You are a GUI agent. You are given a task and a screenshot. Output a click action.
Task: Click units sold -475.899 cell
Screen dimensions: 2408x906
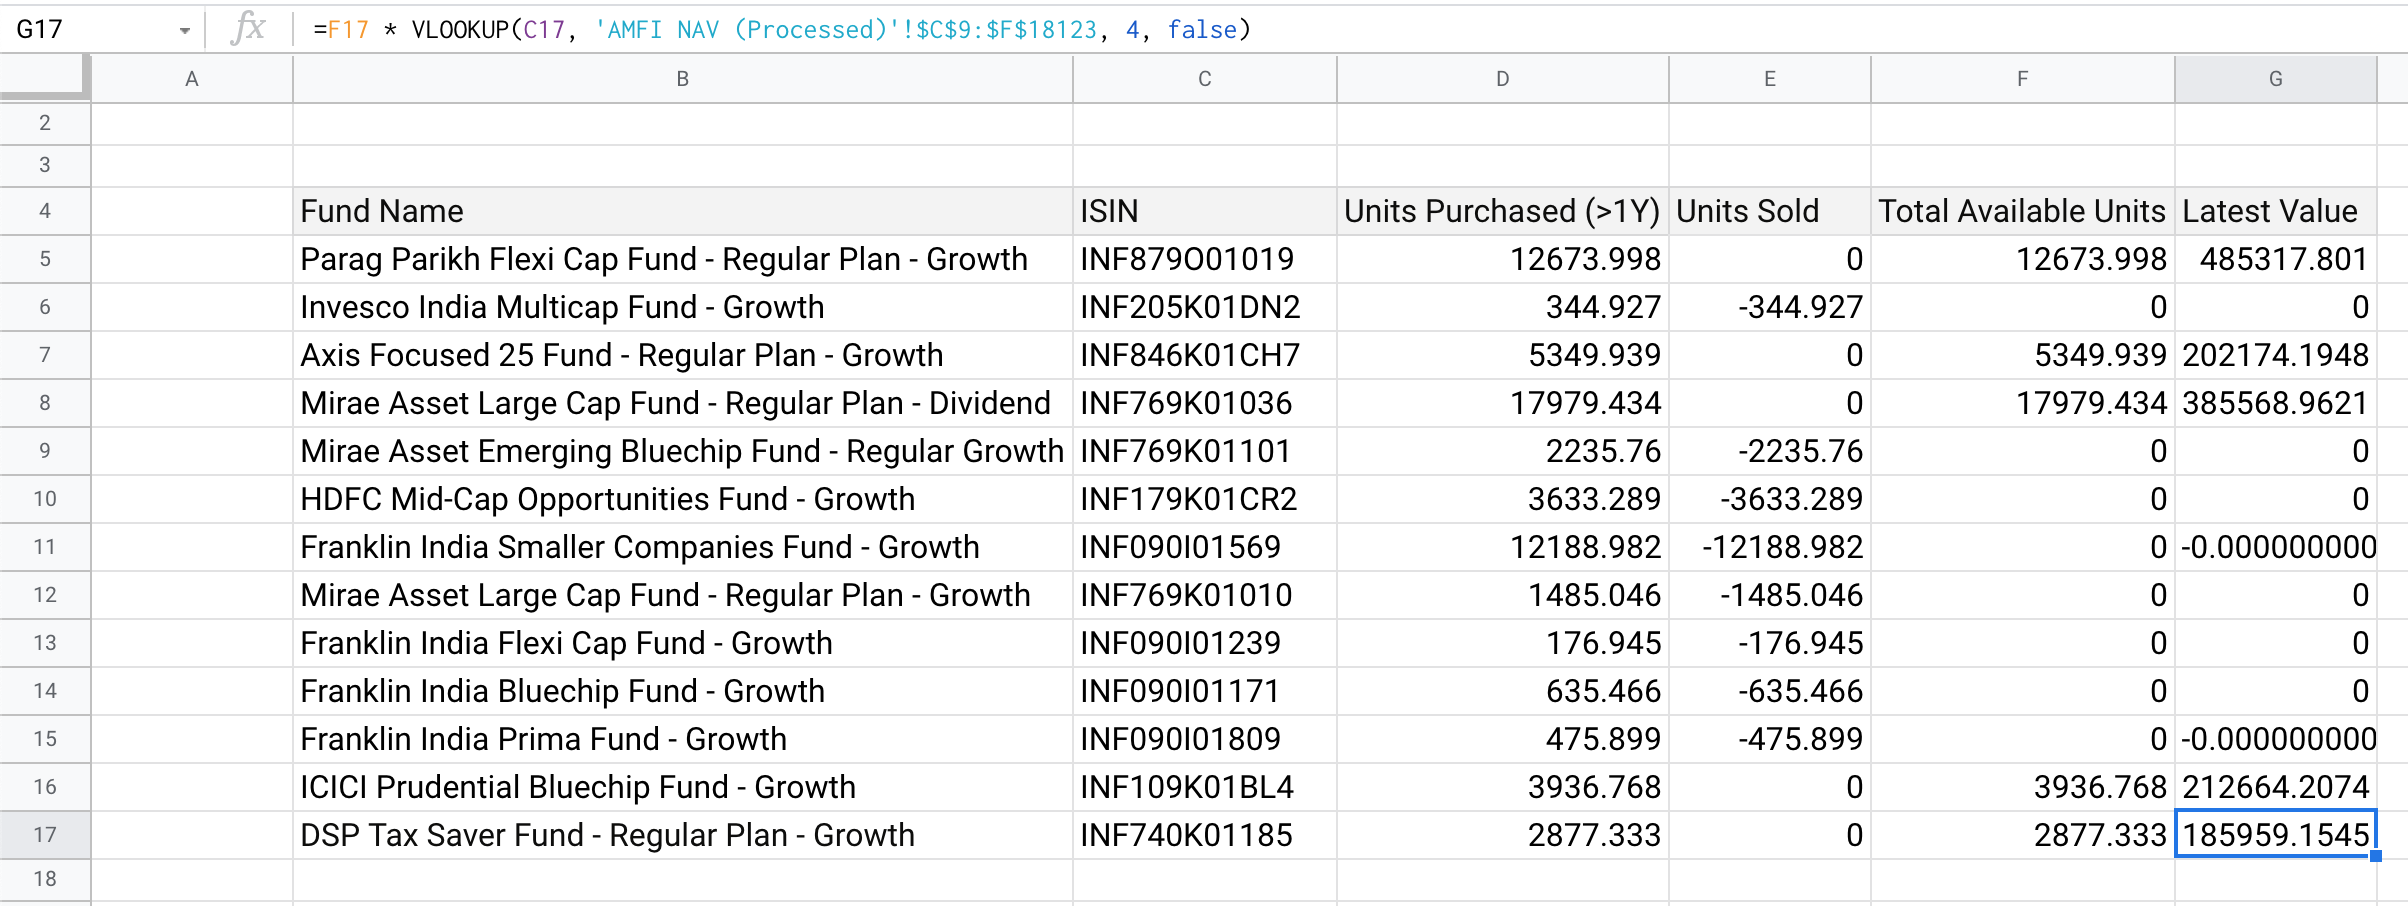(1770, 739)
